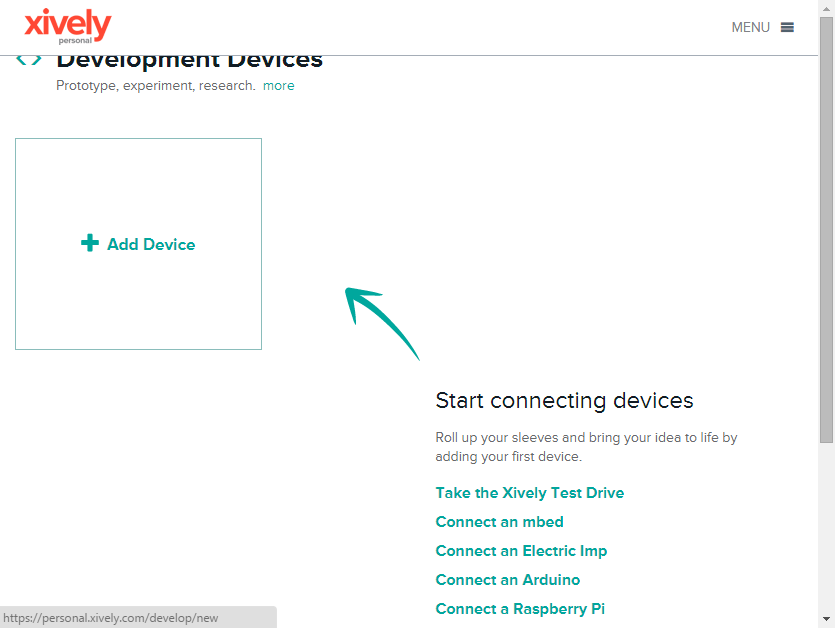Open the MENU label in header
Image resolution: width=835 pixels, height=628 pixels.
click(750, 27)
